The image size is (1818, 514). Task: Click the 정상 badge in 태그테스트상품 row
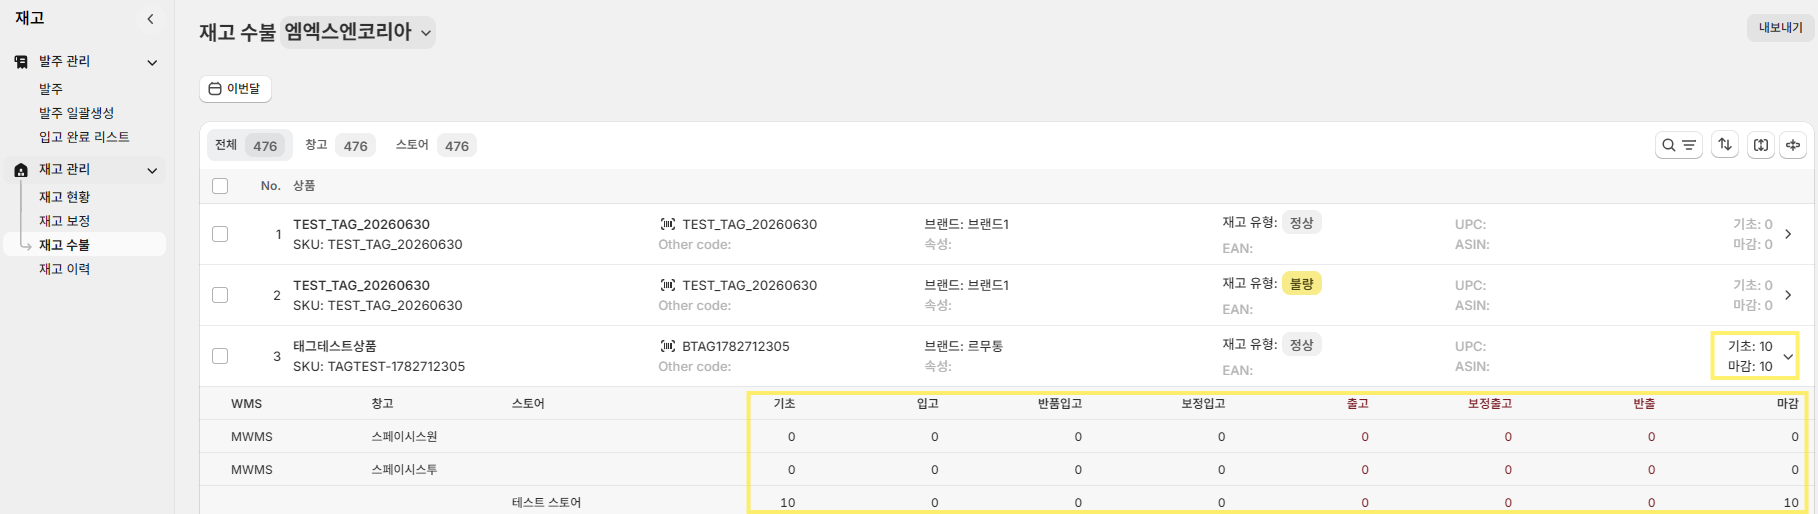[x=1301, y=344]
